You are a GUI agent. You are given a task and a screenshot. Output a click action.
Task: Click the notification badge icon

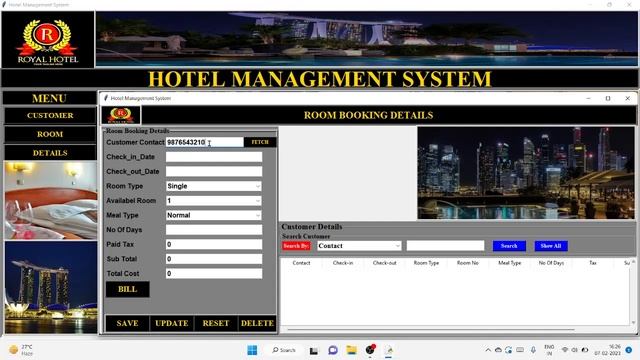[x=629, y=350]
